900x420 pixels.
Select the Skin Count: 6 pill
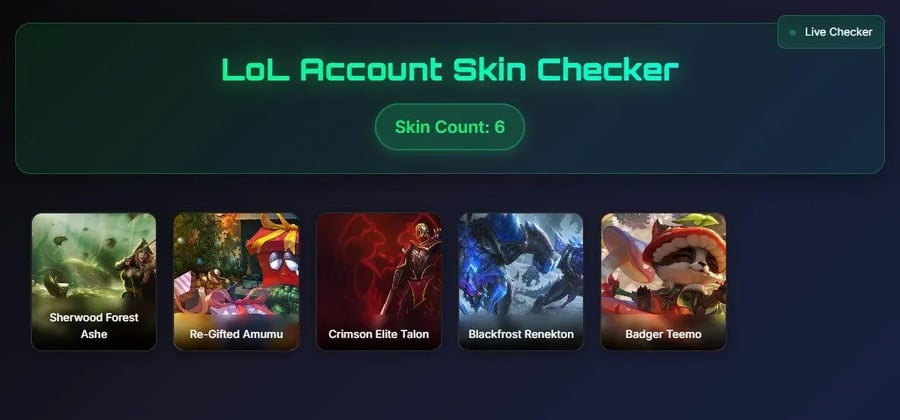tap(449, 127)
